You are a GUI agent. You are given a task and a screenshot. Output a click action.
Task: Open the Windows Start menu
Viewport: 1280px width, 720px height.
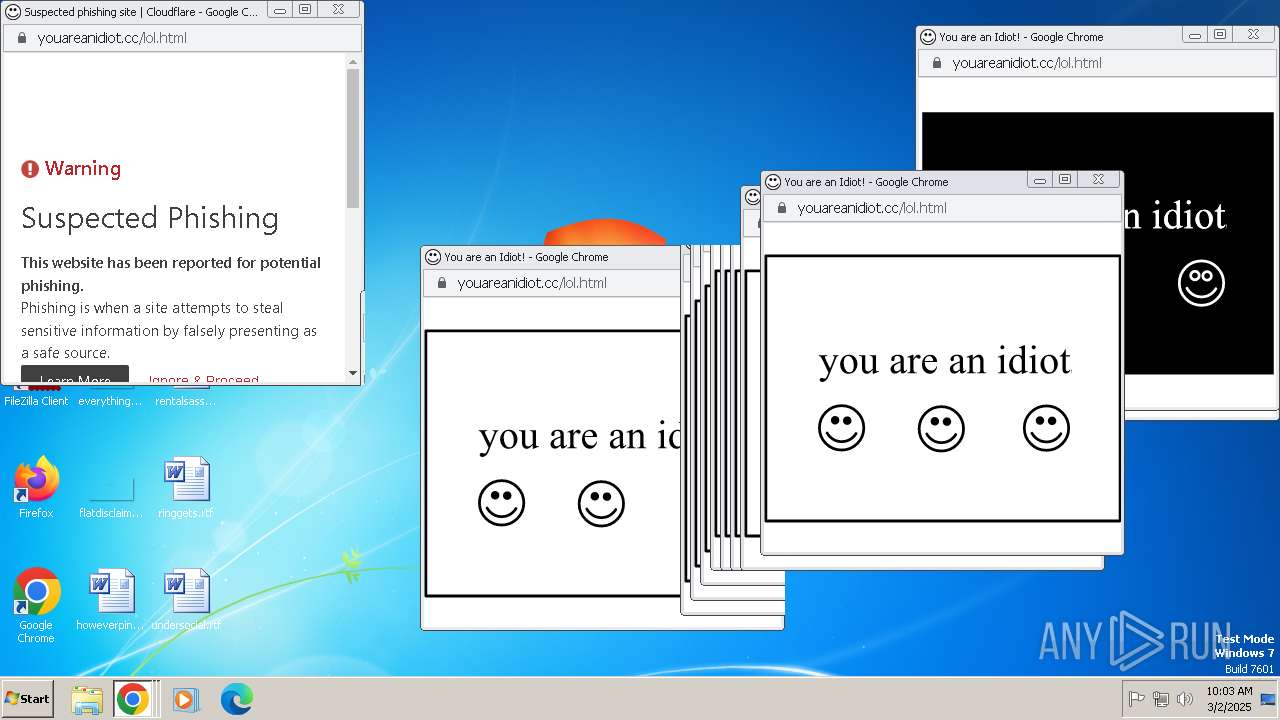point(27,699)
